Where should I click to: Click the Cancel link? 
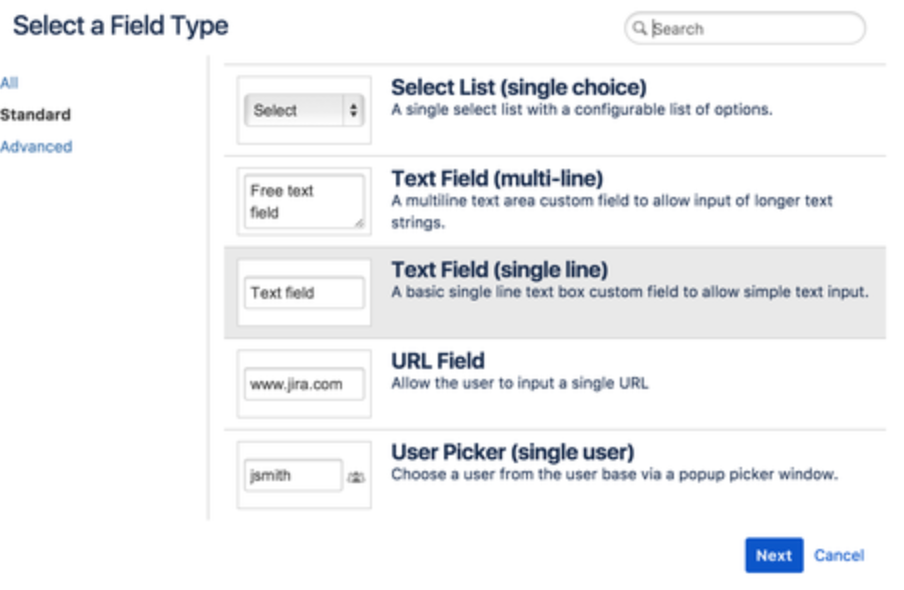coord(839,556)
